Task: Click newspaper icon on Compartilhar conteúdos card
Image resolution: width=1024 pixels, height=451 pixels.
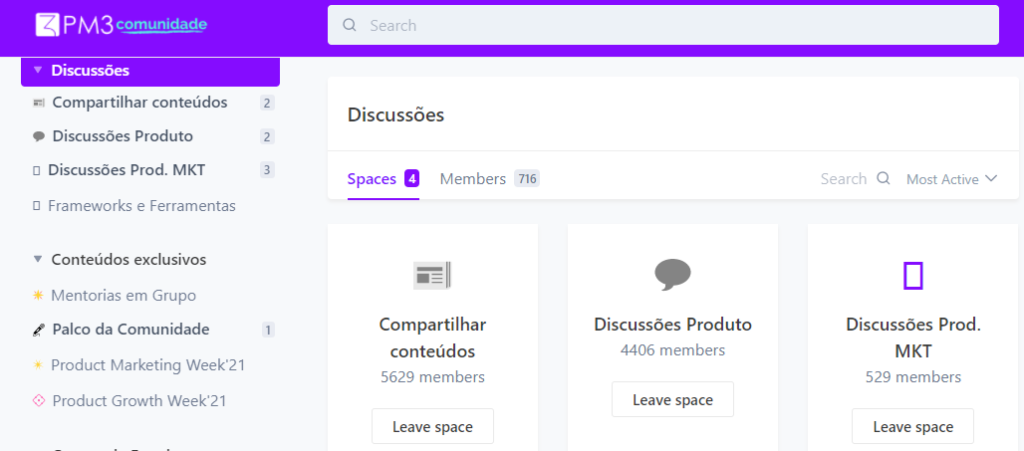Action: coord(432,275)
